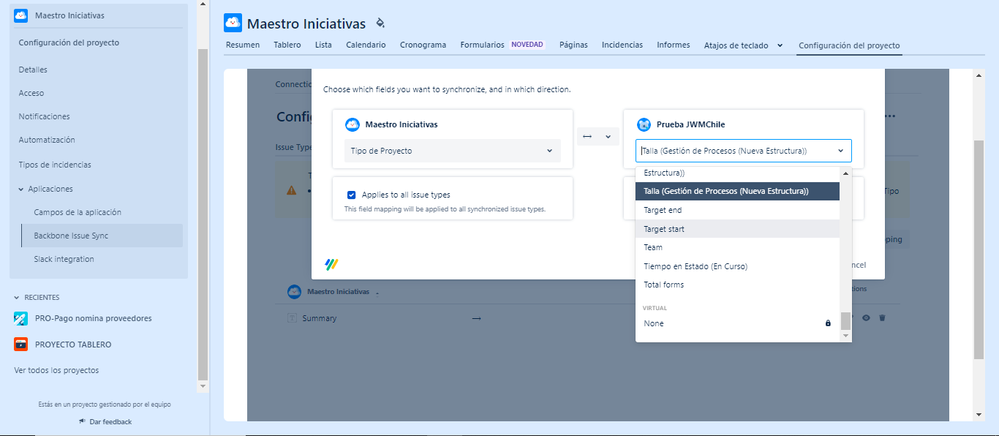Toggle eye icon visibility on Summary row
This screenshot has height=436, width=999.
(x=866, y=317)
